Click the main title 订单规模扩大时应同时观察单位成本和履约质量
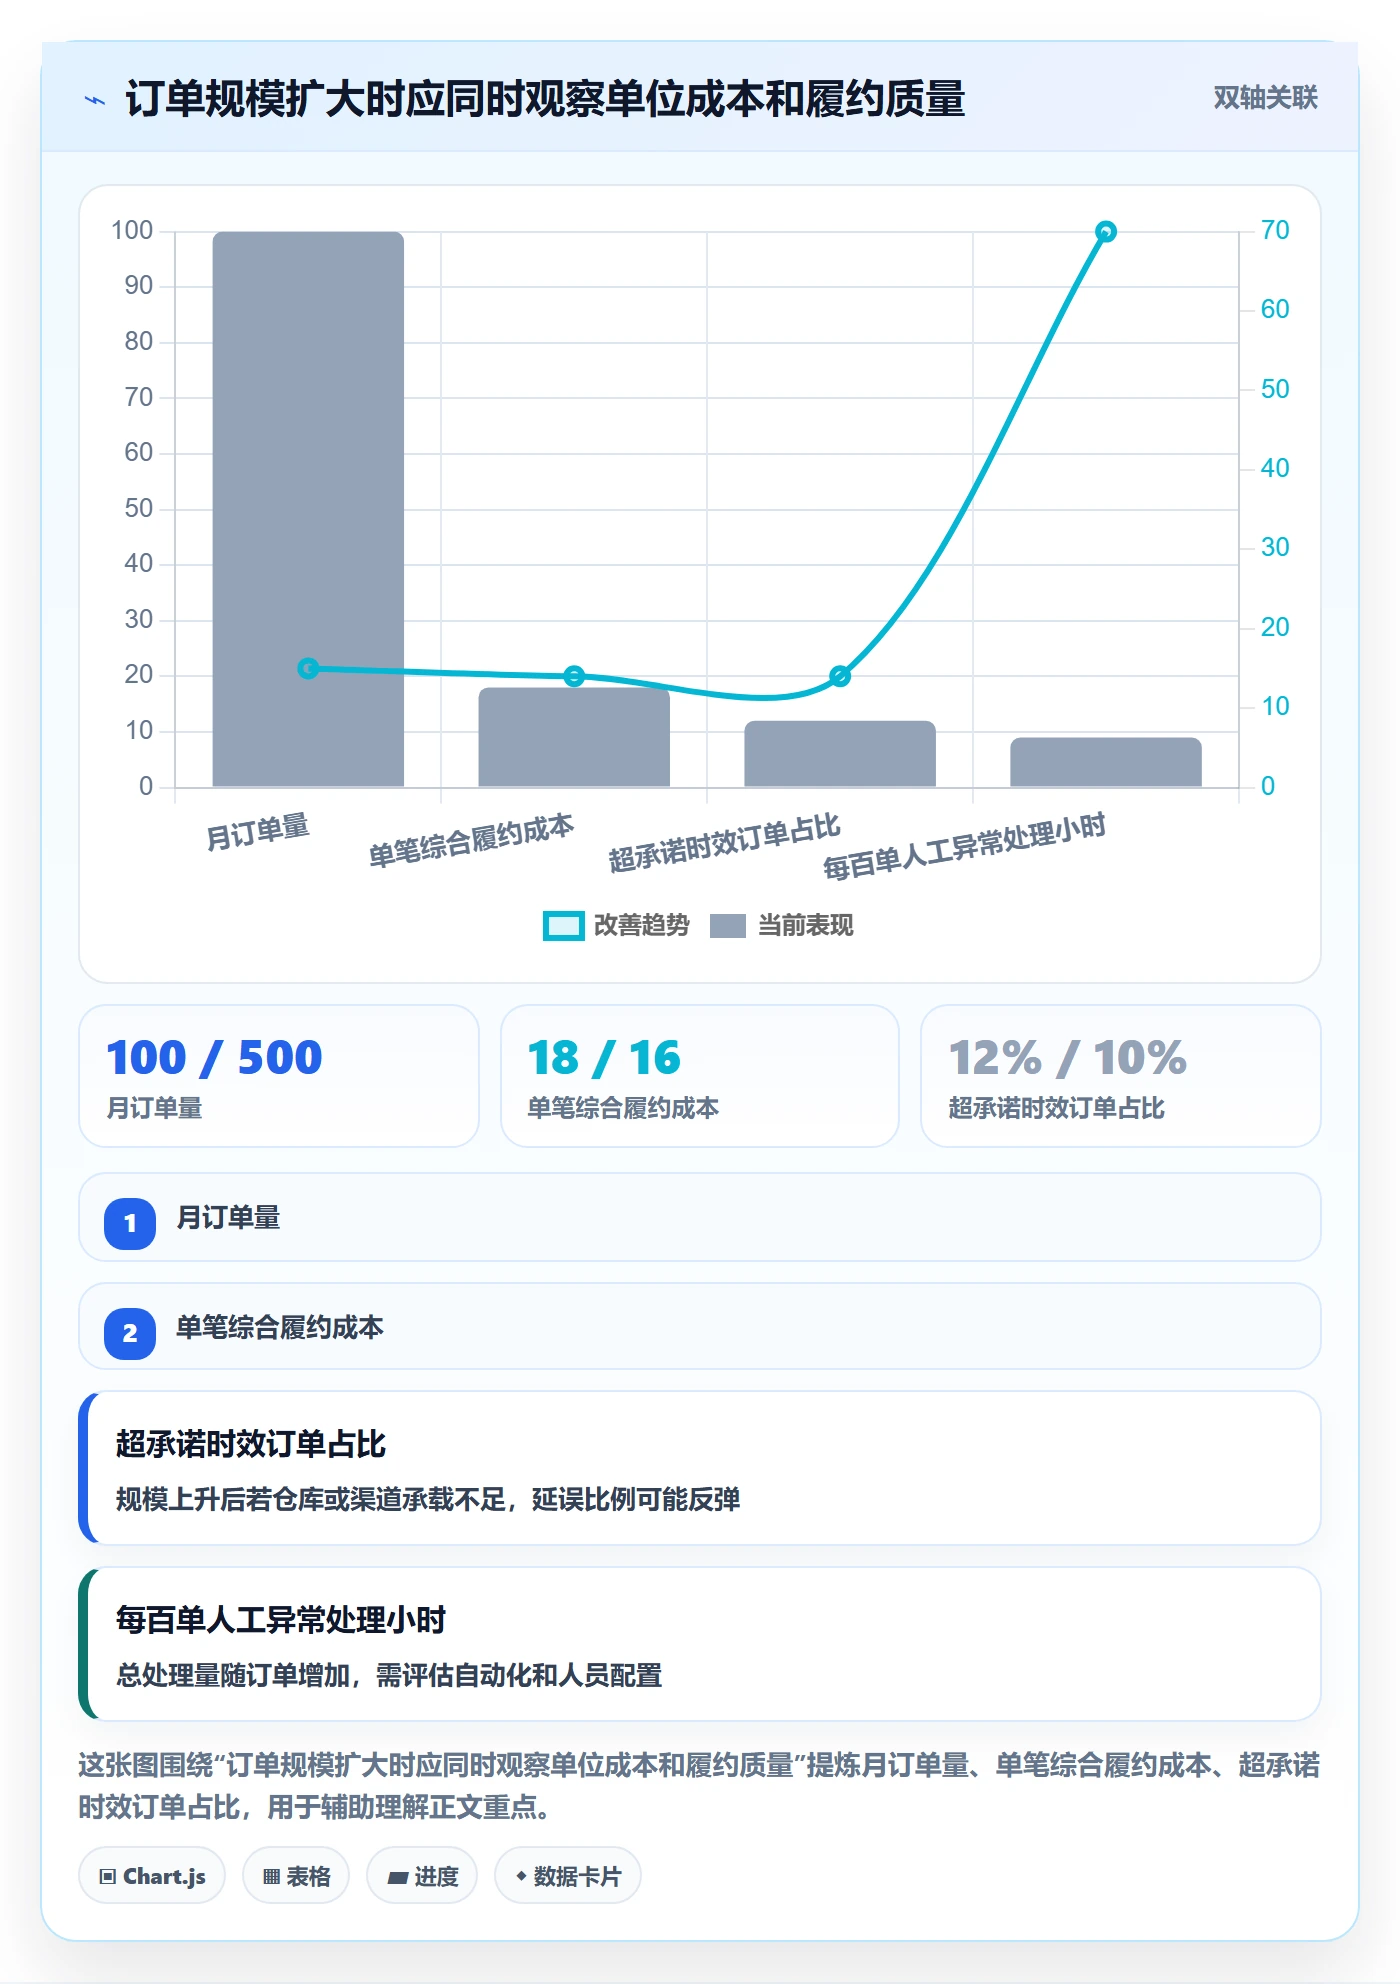1400x1984 pixels. pos(545,99)
